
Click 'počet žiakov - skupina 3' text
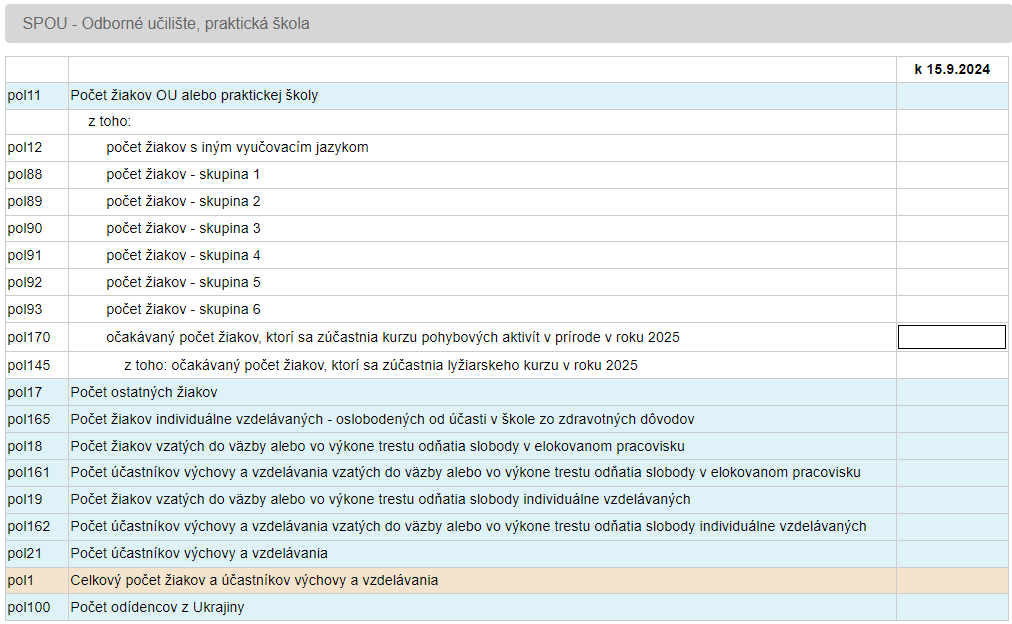[x=183, y=229]
